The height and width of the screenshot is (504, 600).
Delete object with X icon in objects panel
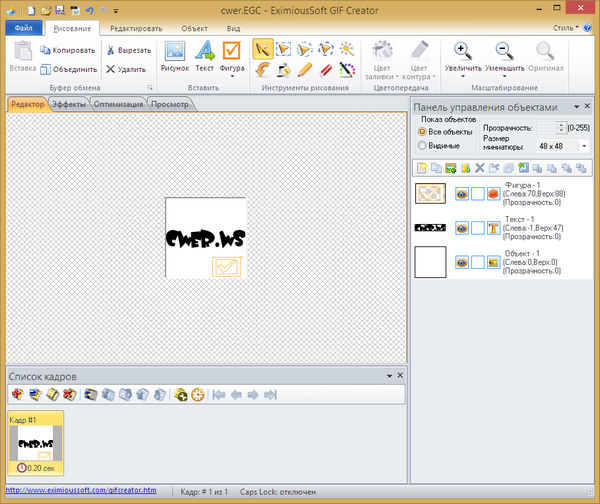[x=479, y=167]
